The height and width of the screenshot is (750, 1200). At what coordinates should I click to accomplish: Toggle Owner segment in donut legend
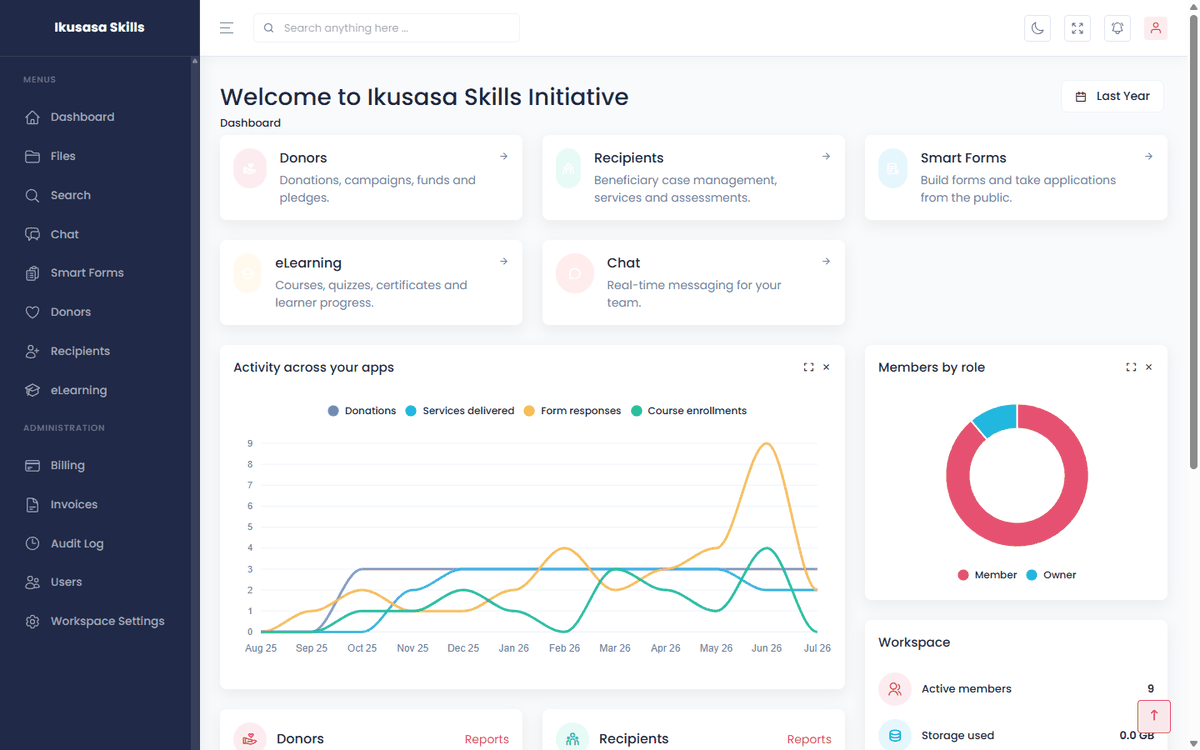pos(1051,575)
